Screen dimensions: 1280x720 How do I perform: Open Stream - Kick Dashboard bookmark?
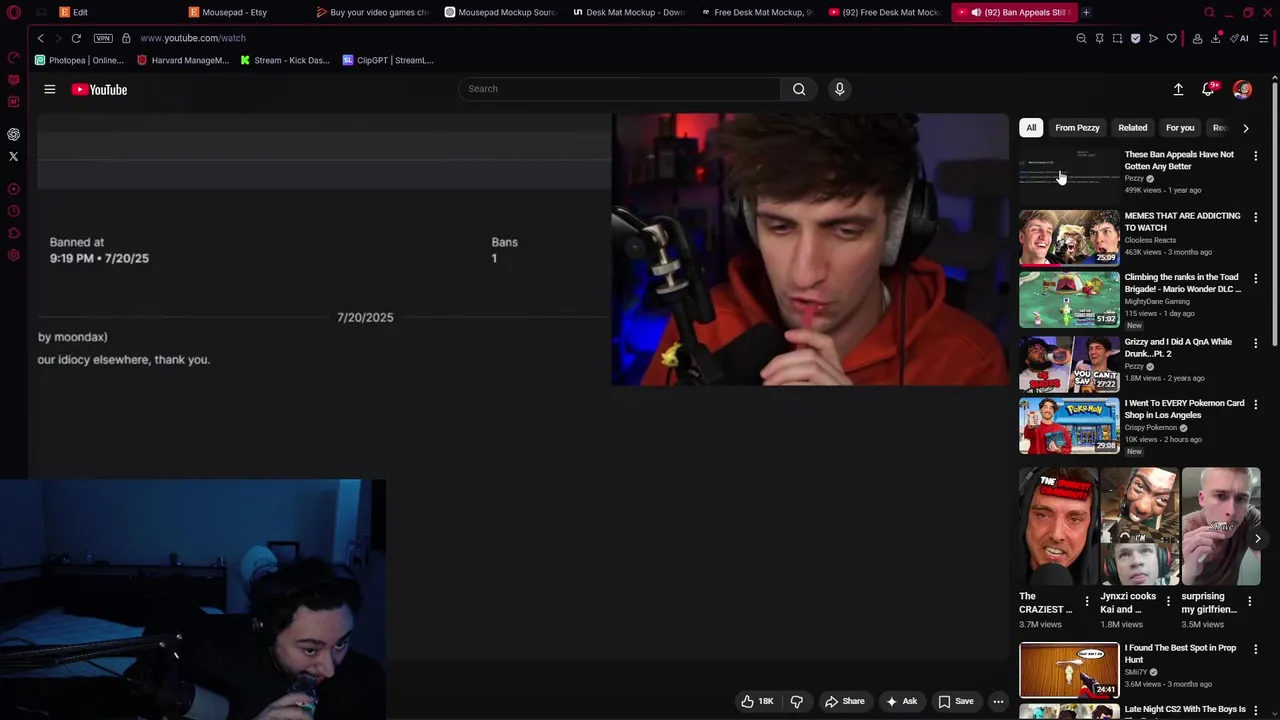pos(285,60)
